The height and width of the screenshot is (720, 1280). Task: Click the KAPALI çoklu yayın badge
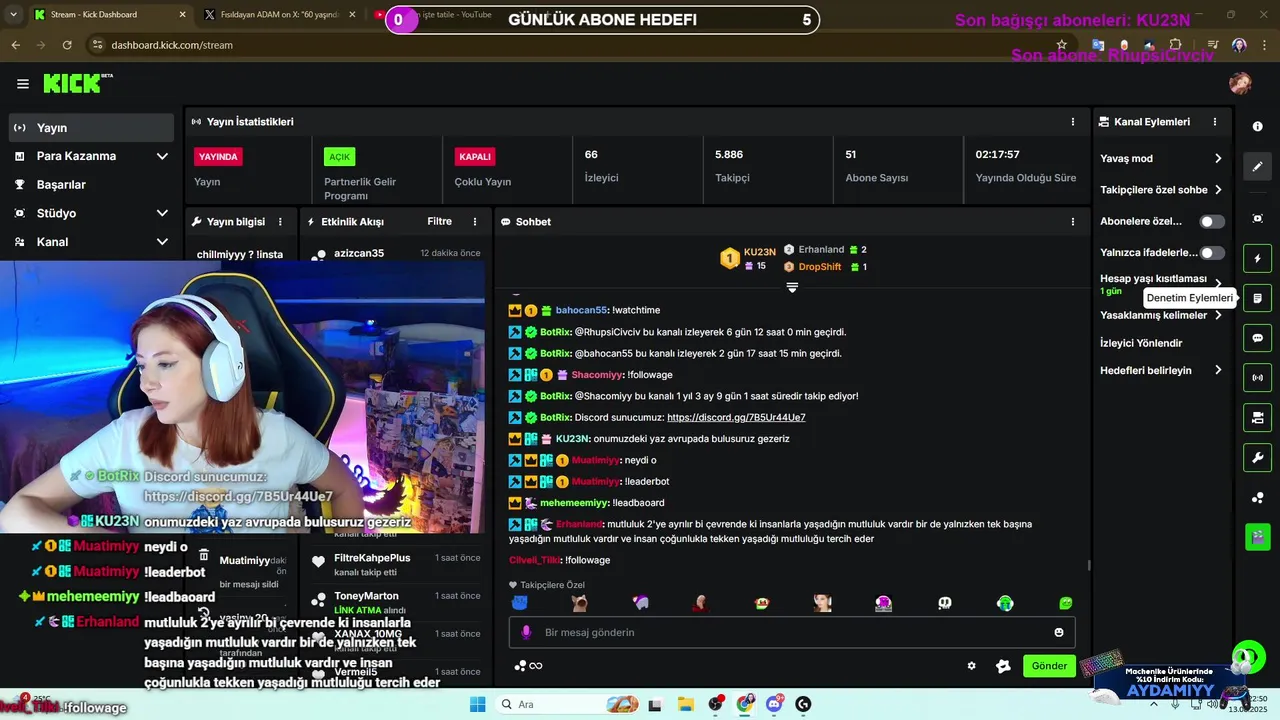(474, 157)
